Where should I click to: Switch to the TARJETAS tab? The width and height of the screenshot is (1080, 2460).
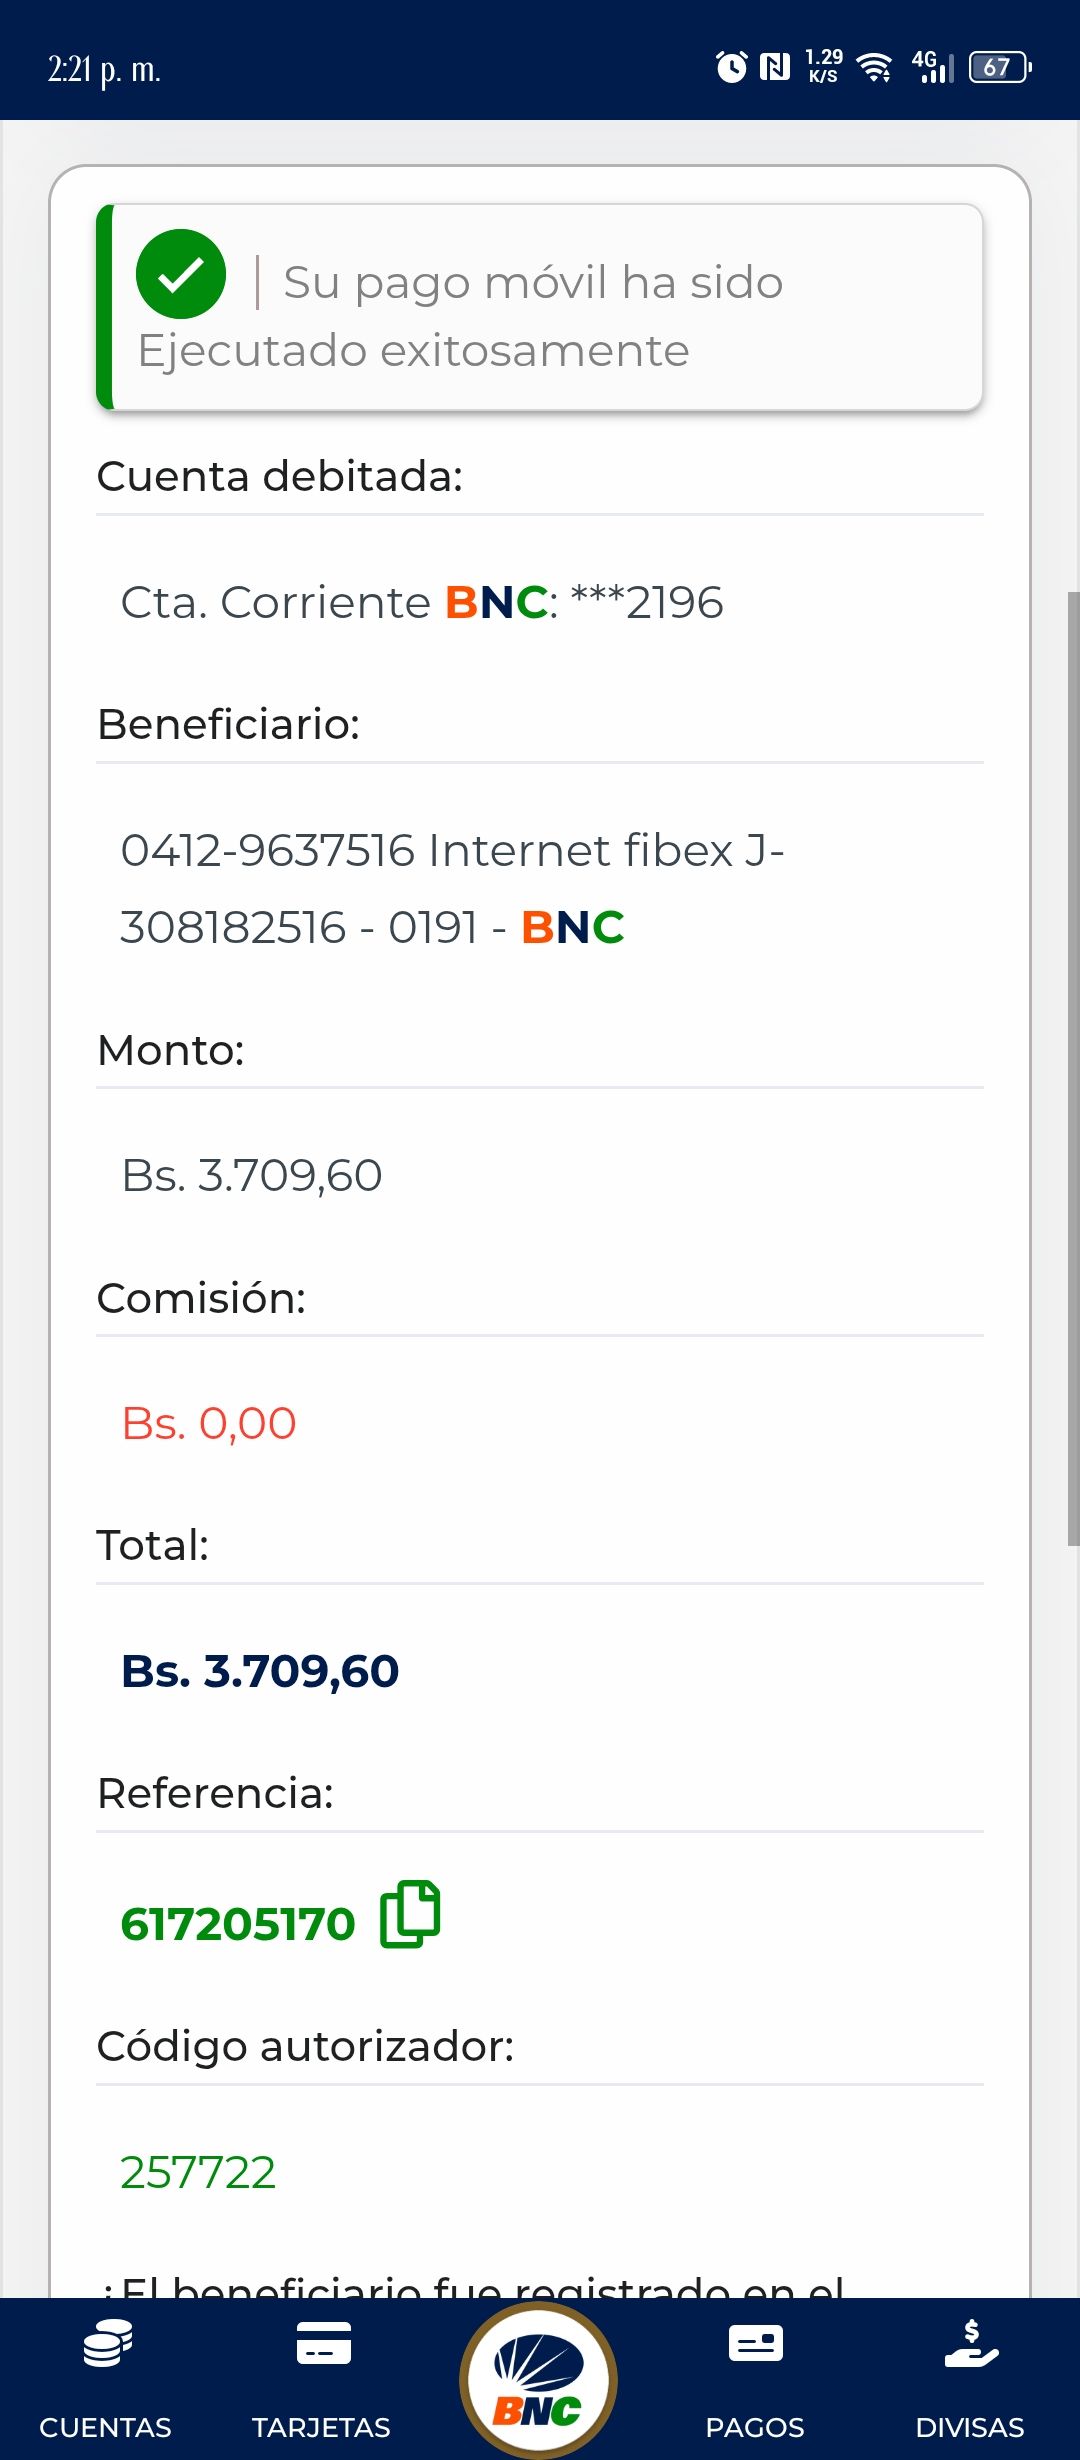[x=321, y=2427]
